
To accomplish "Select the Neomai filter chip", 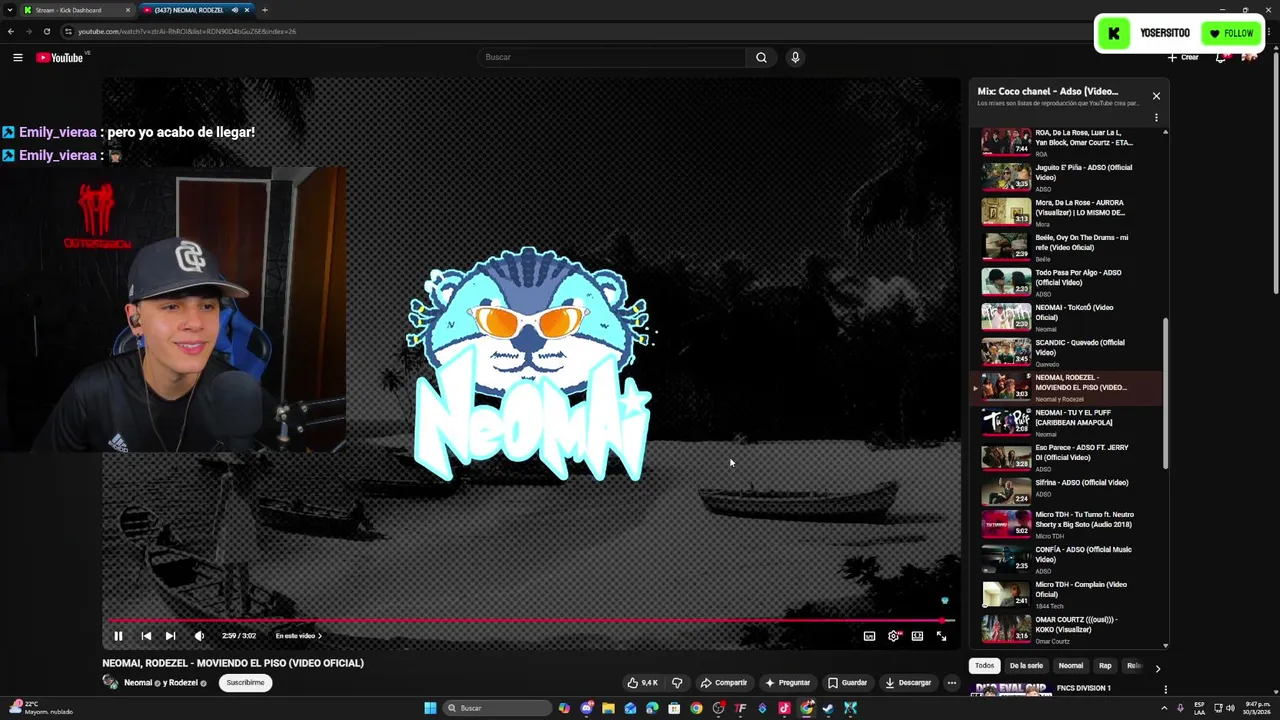I will coord(1071,666).
